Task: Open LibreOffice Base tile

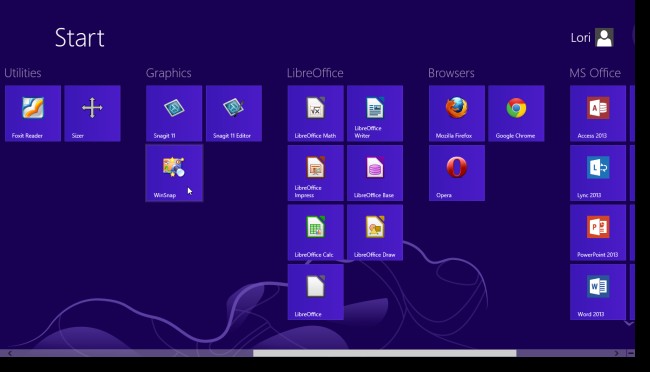Action: [x=375, y=173]
